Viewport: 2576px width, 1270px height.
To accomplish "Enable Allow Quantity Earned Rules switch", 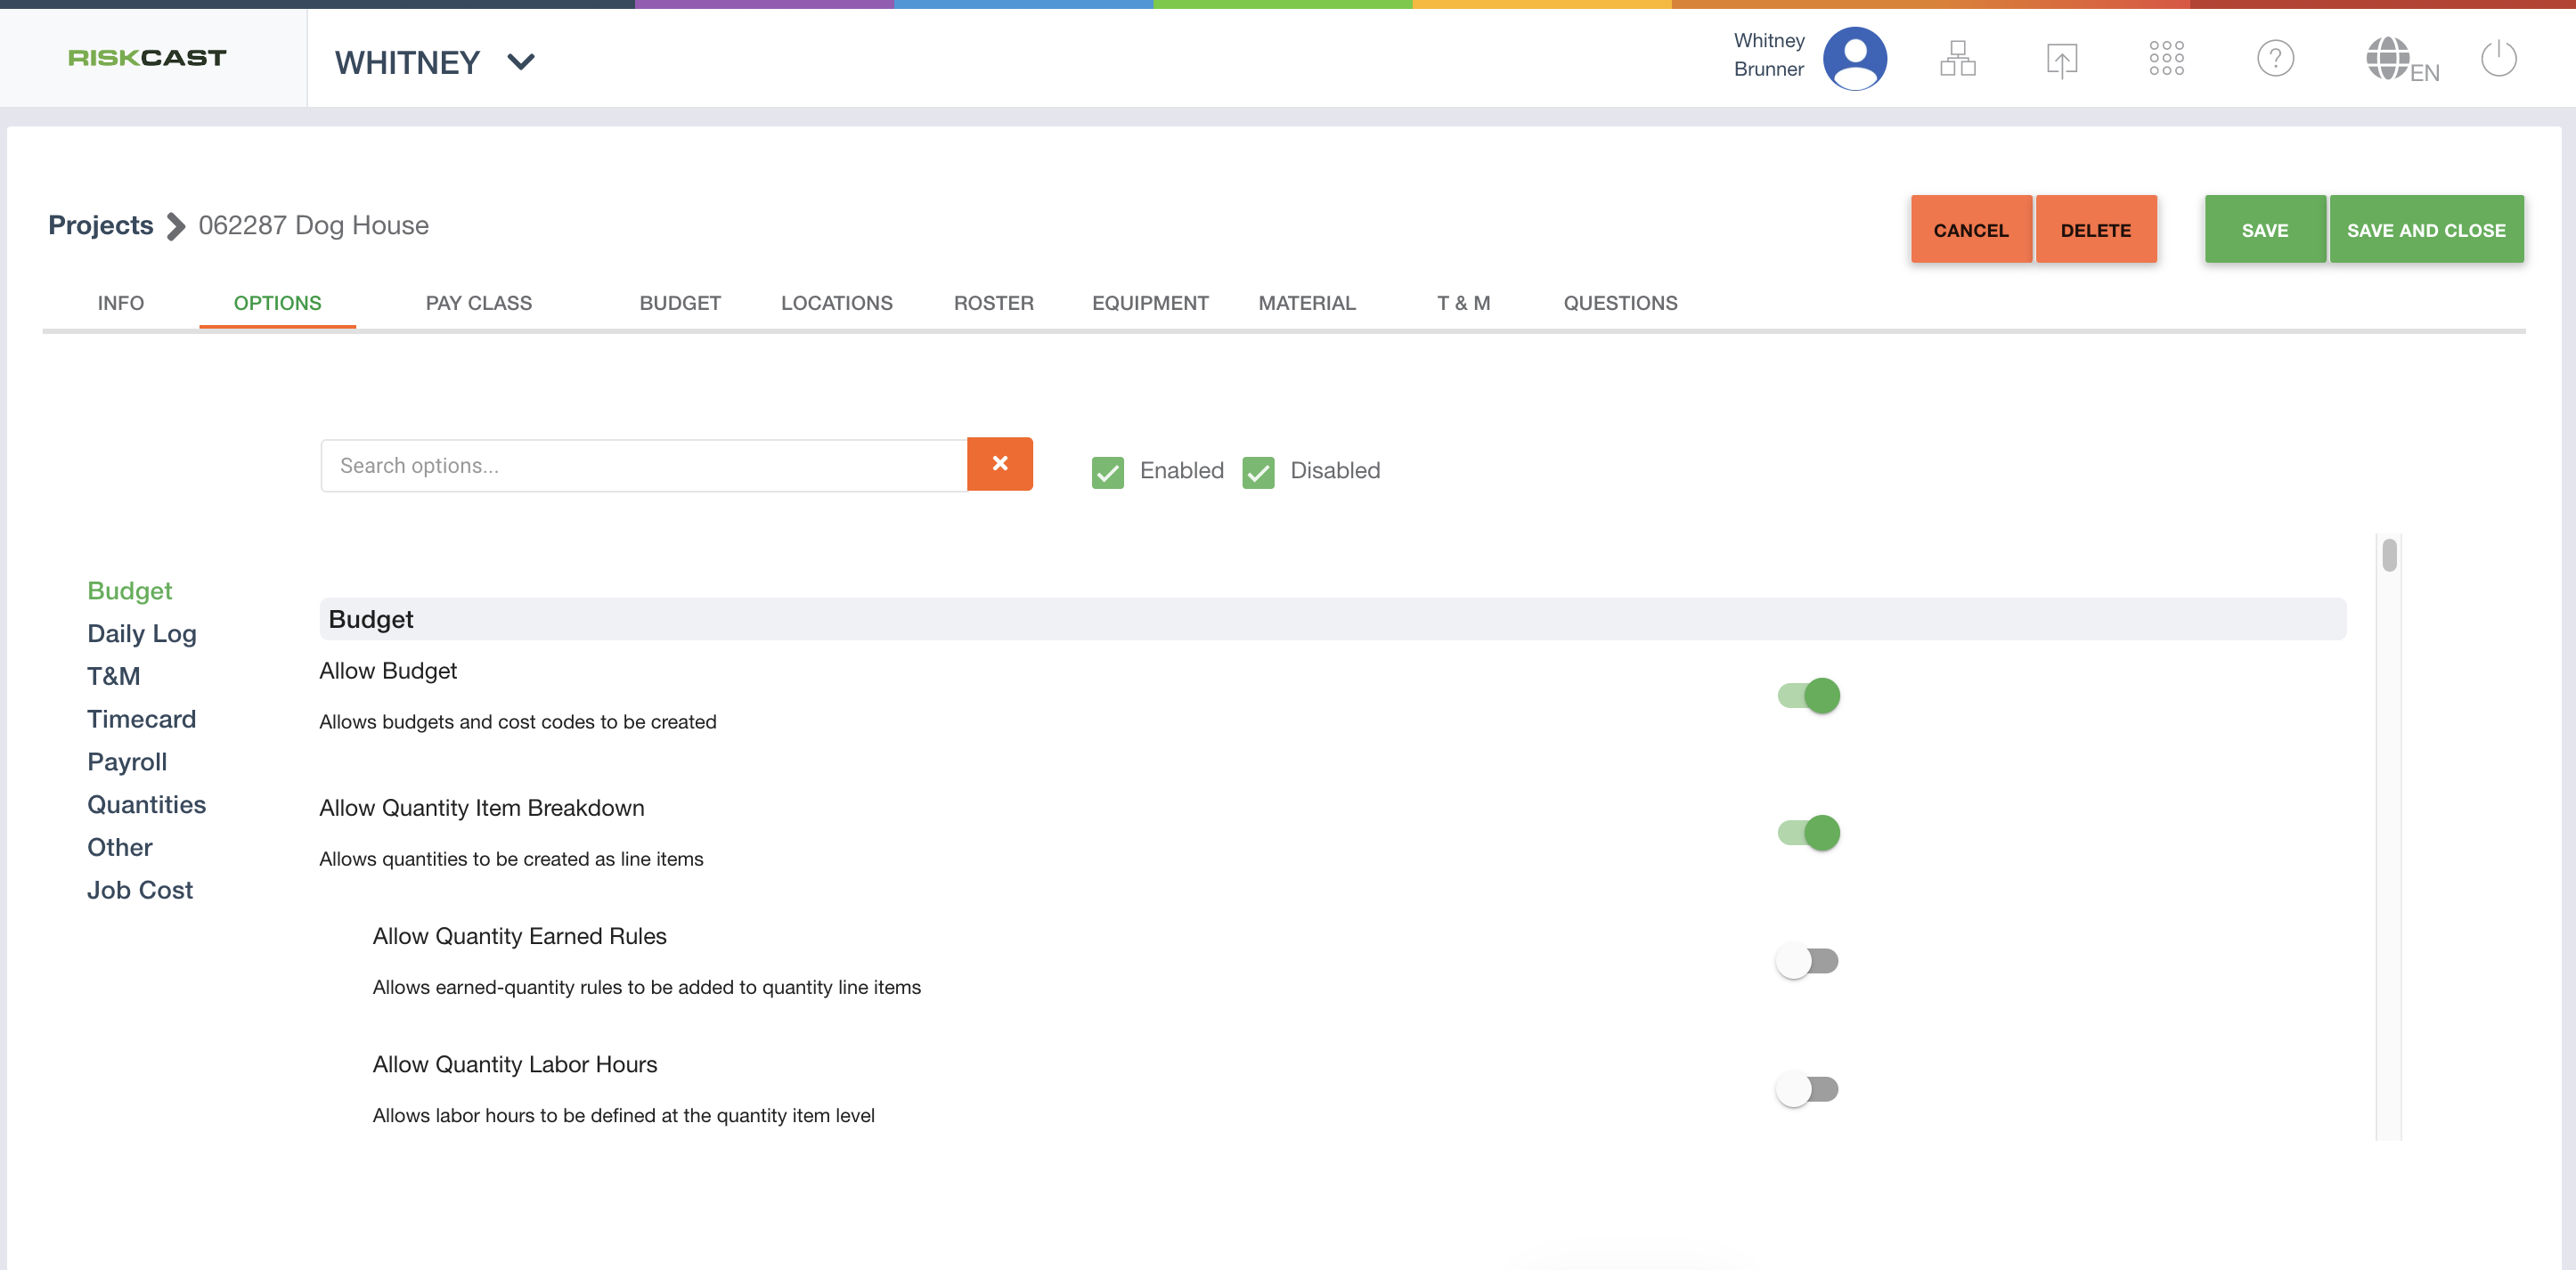I will tap(1806, 961).
